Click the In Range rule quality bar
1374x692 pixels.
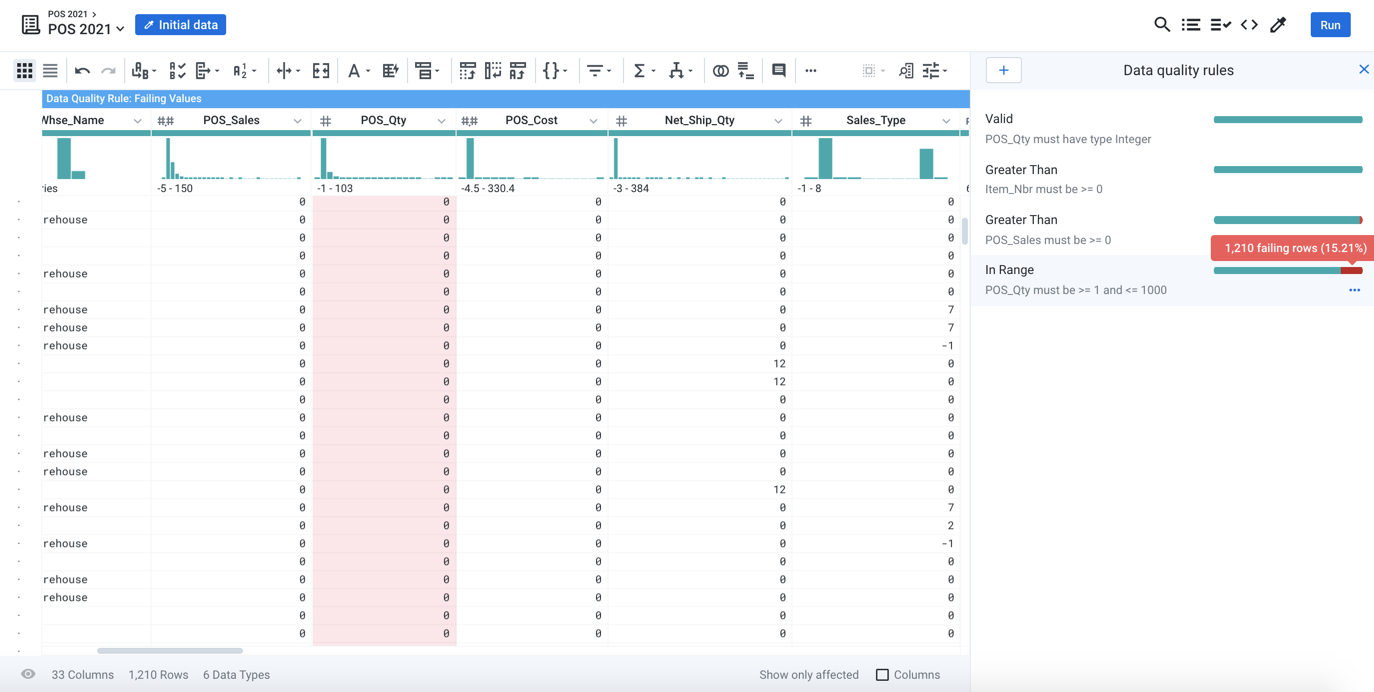(x=1287, y=270)
